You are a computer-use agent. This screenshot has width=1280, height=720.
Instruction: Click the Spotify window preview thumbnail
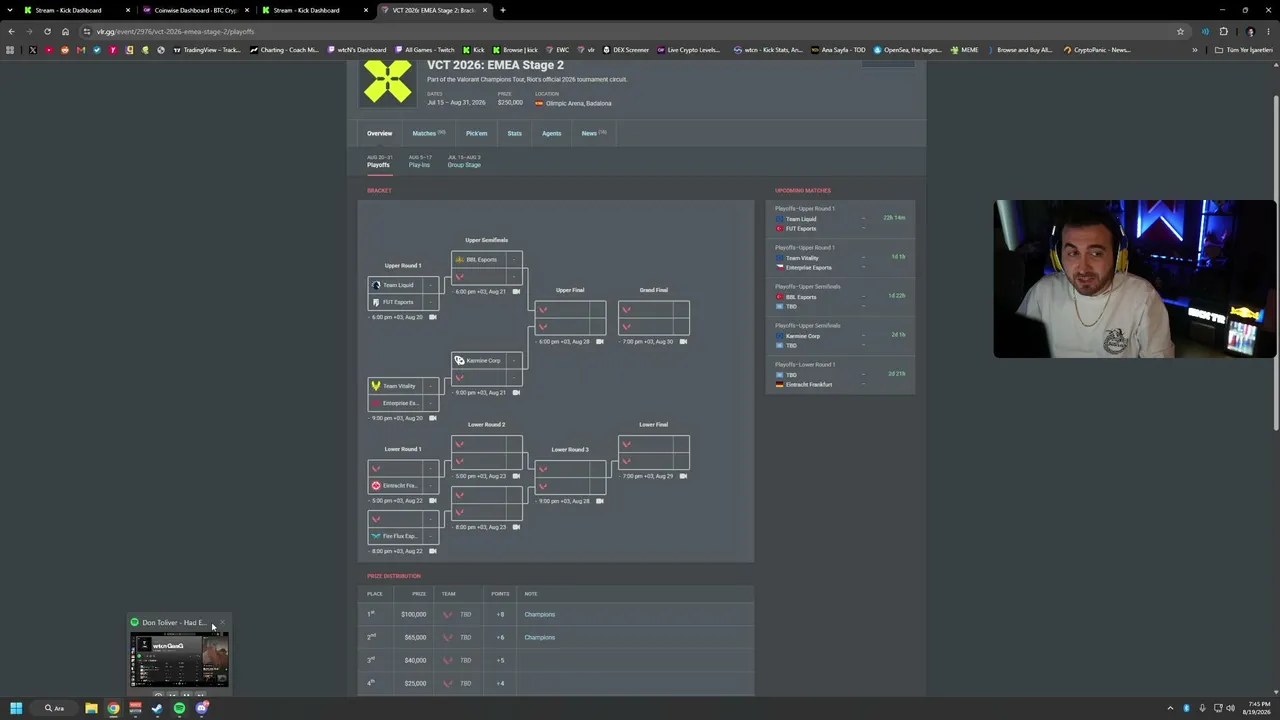[179, 660]
